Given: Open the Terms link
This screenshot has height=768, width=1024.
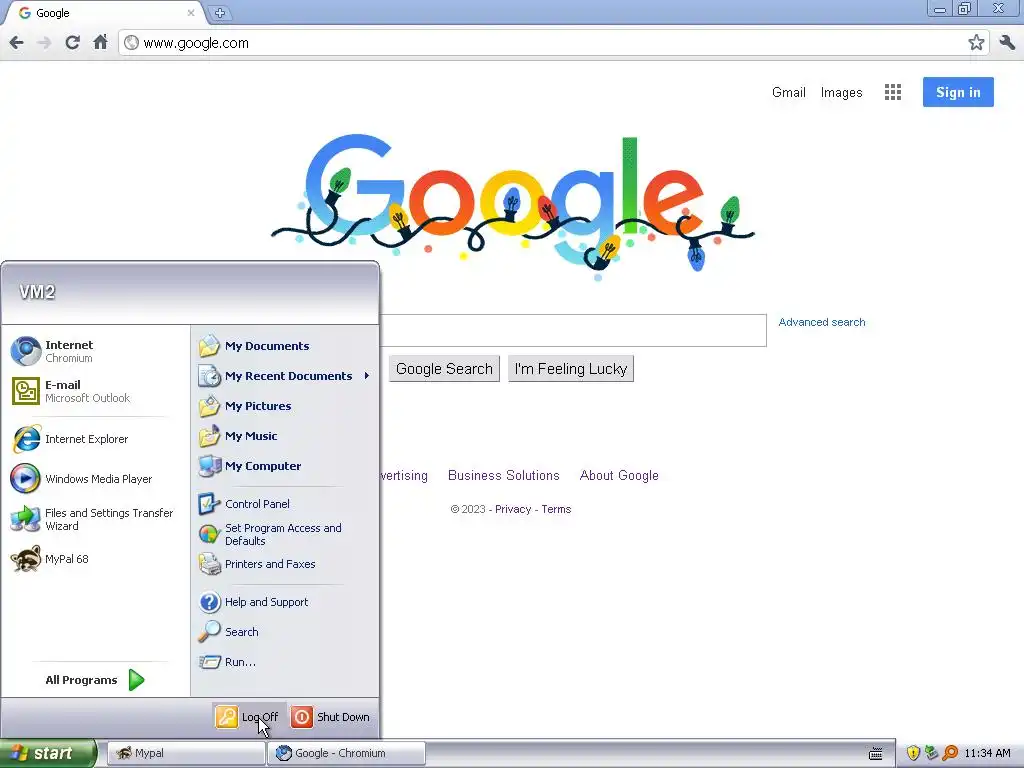Looking at the screenshot, I should pos(556,509).
